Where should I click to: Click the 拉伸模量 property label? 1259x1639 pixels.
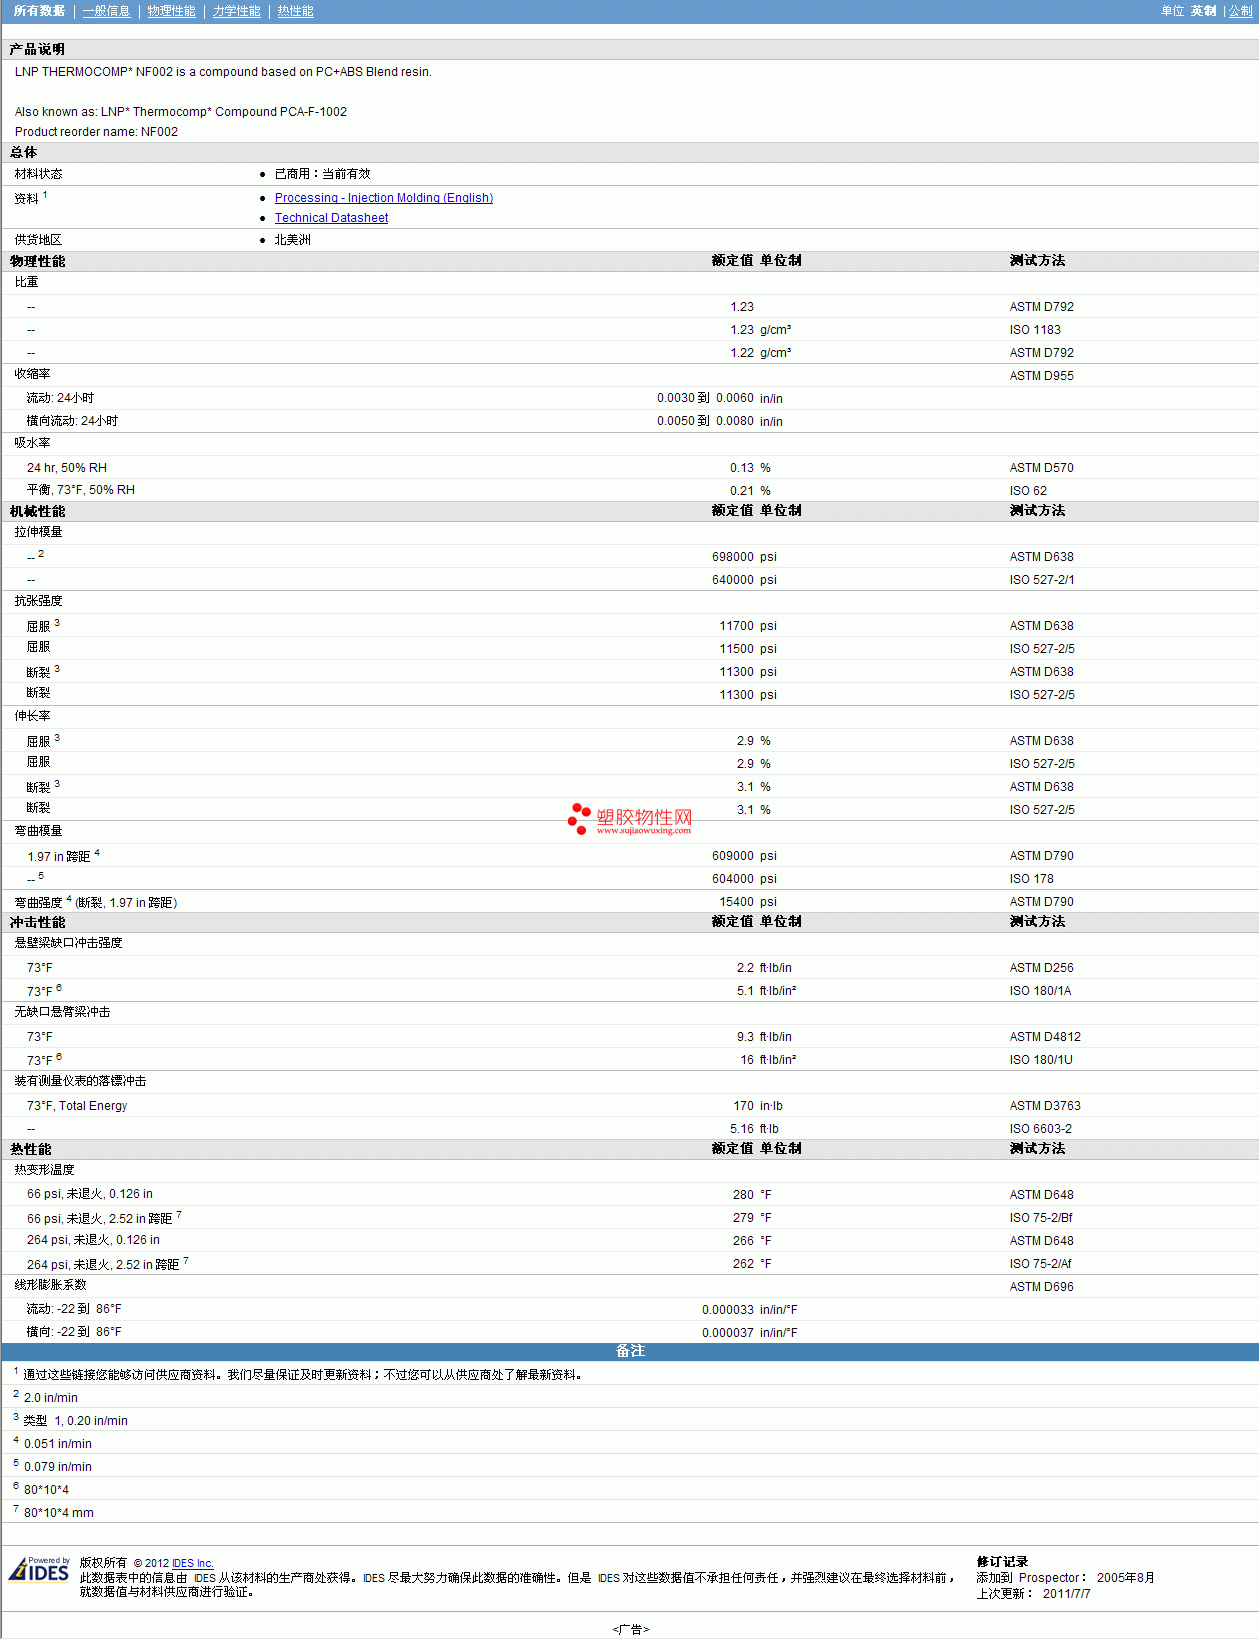[38, 532]
